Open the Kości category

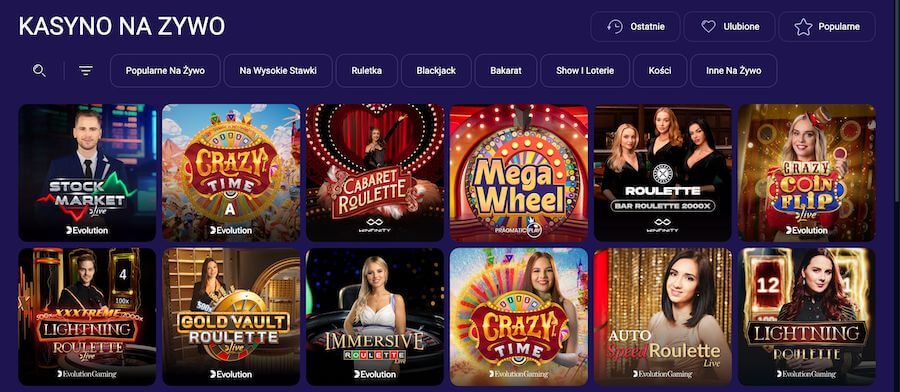point(660,71)
